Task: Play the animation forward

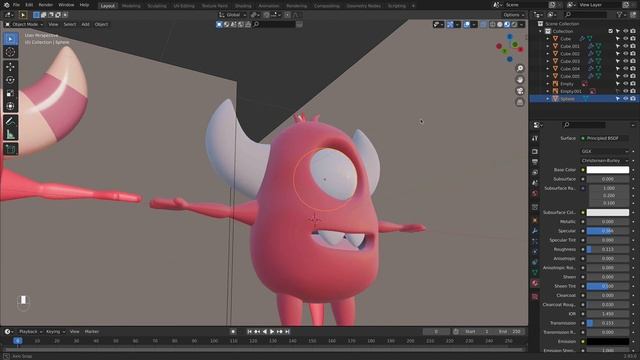Action: [272, 332]
